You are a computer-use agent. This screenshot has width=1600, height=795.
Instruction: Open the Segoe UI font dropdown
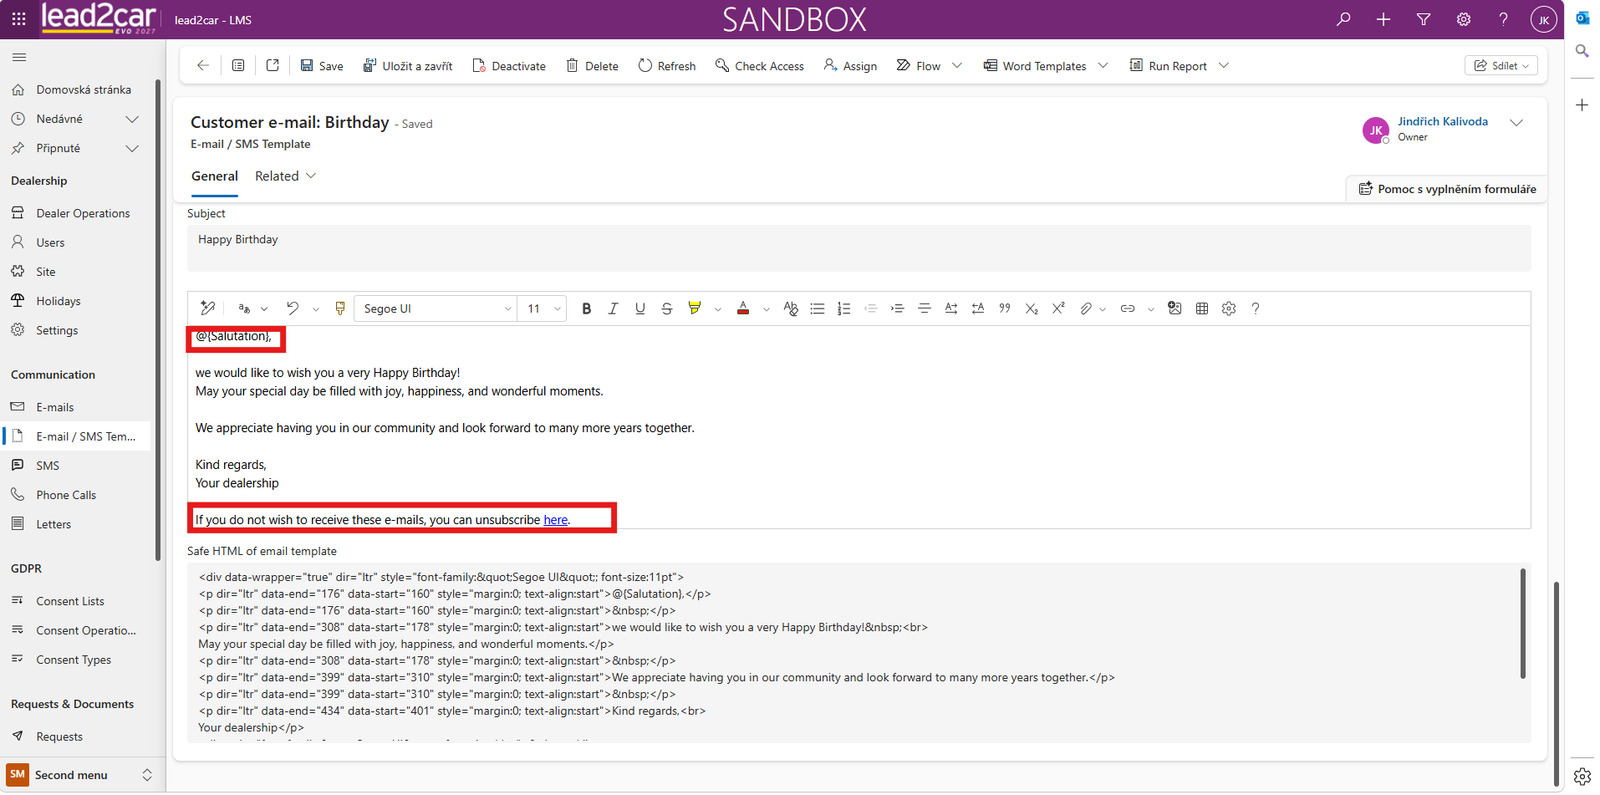tap(436, 308)
